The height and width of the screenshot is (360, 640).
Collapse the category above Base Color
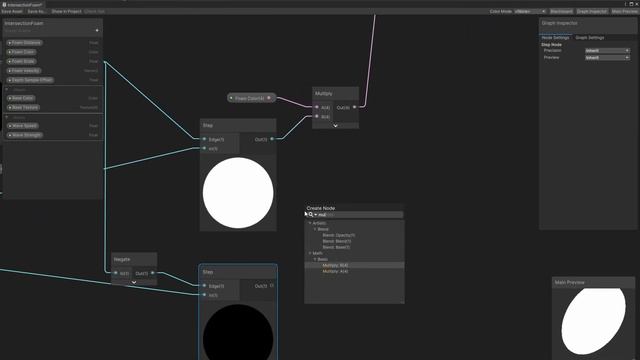click(x=7, y=89)
